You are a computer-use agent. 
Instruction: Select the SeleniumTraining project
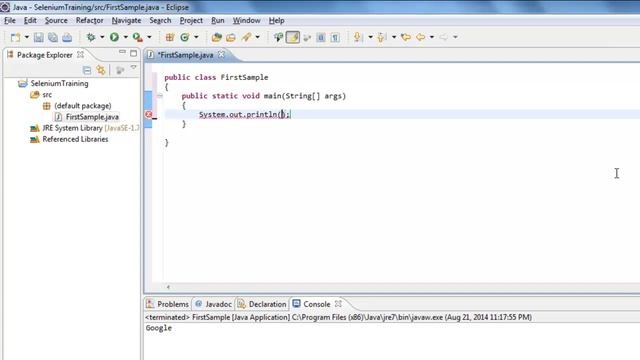53,83
